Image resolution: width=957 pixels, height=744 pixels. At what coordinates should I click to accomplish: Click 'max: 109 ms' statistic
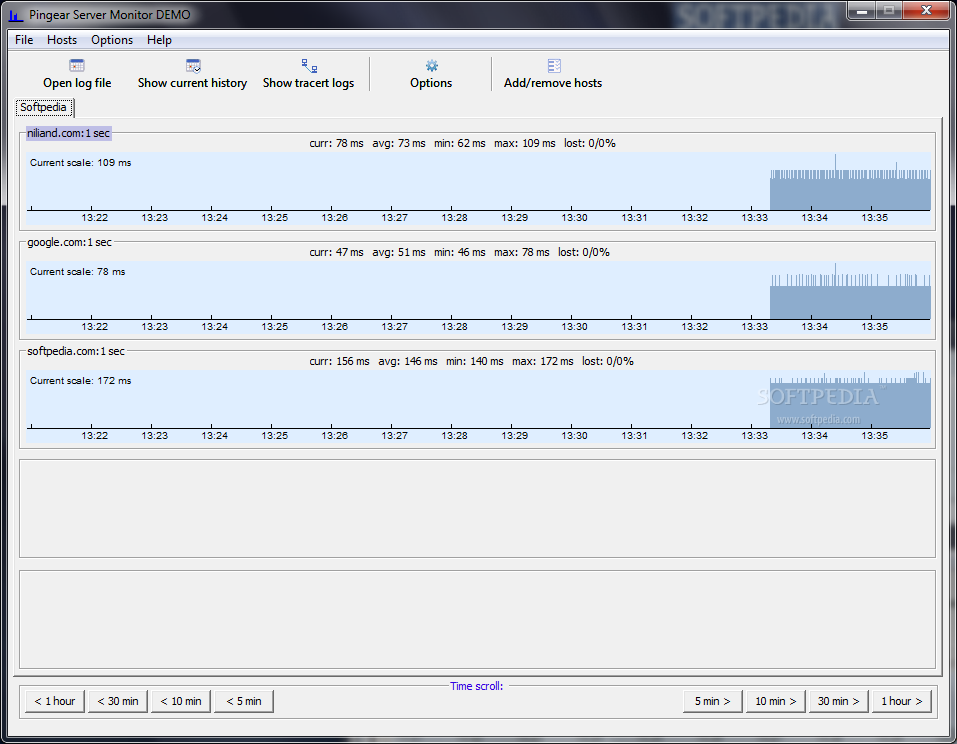(525, 143)
